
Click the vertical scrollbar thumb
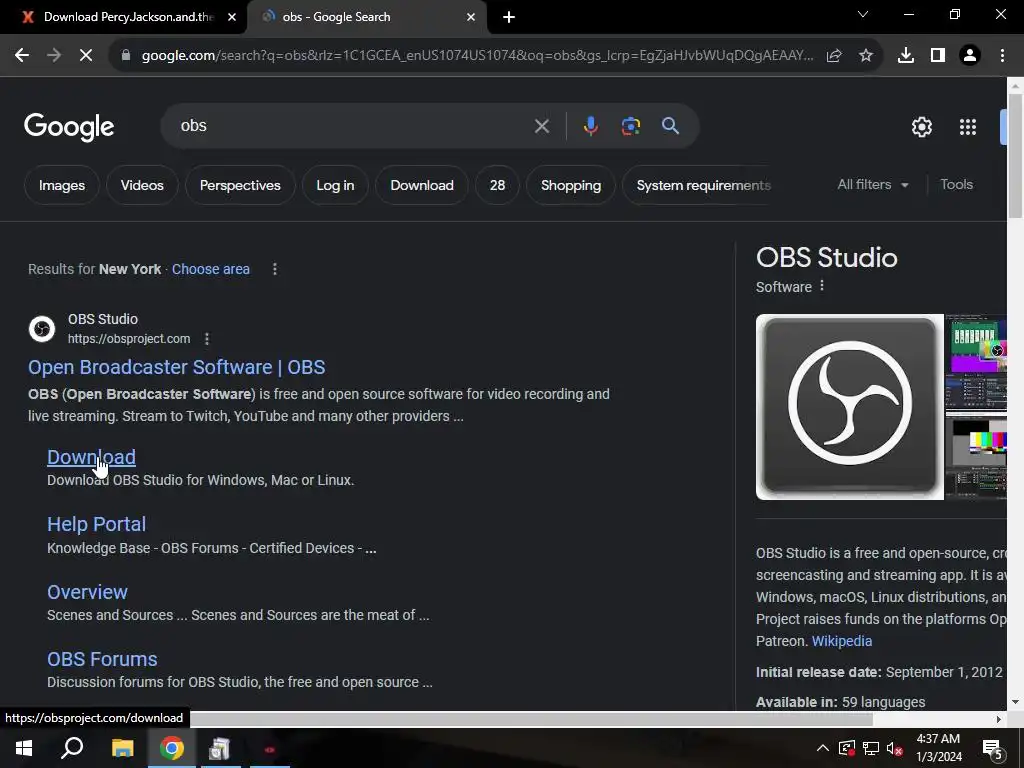1015,155
